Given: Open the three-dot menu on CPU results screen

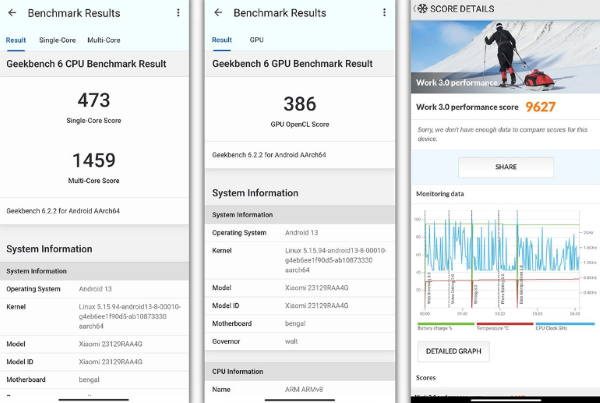Looking at the screenshot, I should tap(178, 13).
